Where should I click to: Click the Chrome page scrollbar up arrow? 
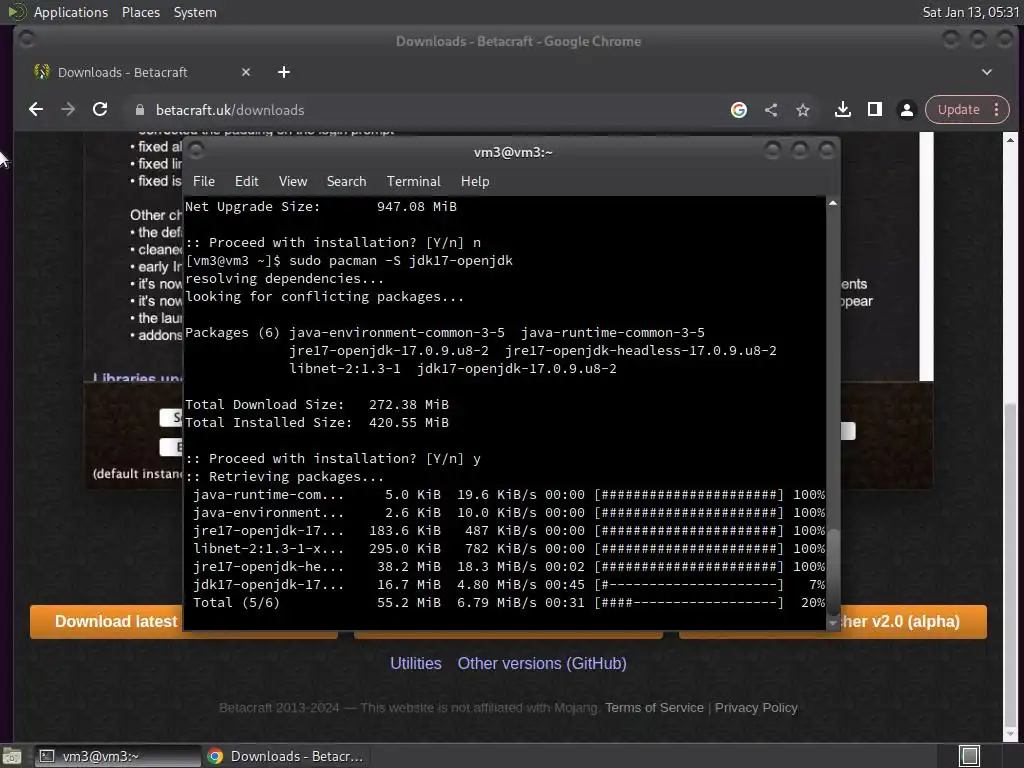(1010, 139)
